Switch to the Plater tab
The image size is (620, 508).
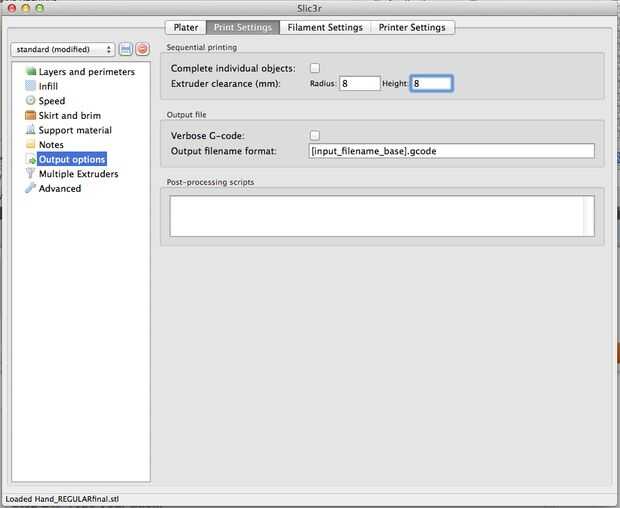(186, 27)
